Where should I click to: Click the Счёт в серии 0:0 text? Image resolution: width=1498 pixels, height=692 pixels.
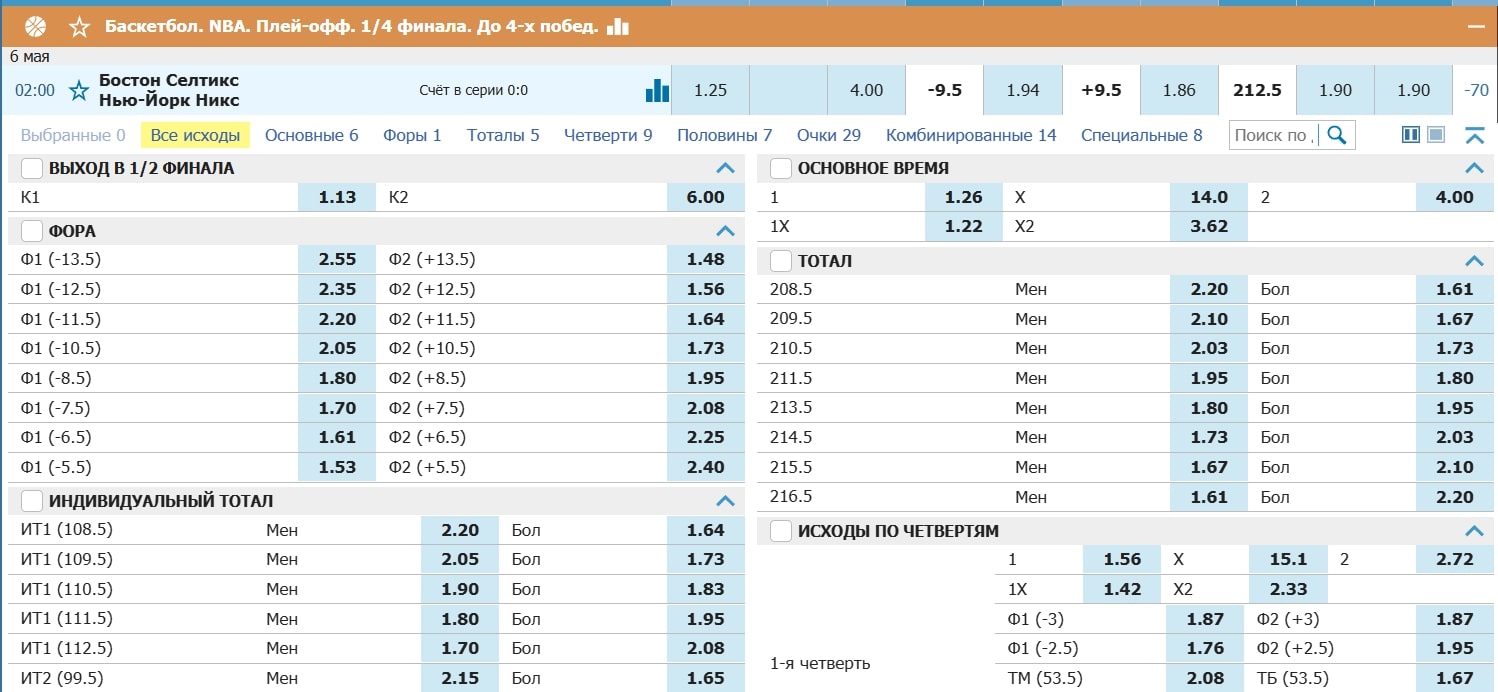tap(474, 91)
